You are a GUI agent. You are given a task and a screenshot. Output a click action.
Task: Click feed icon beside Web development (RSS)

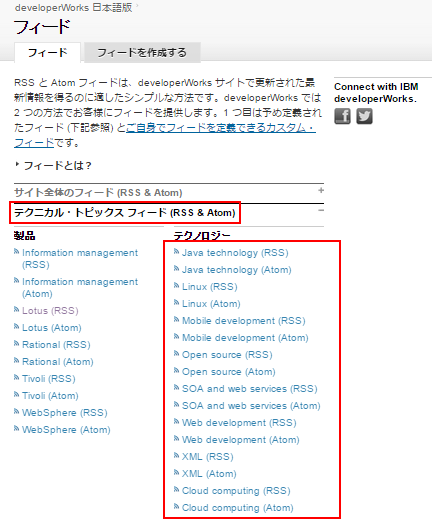pyautogui.click(x=176, y=422)
